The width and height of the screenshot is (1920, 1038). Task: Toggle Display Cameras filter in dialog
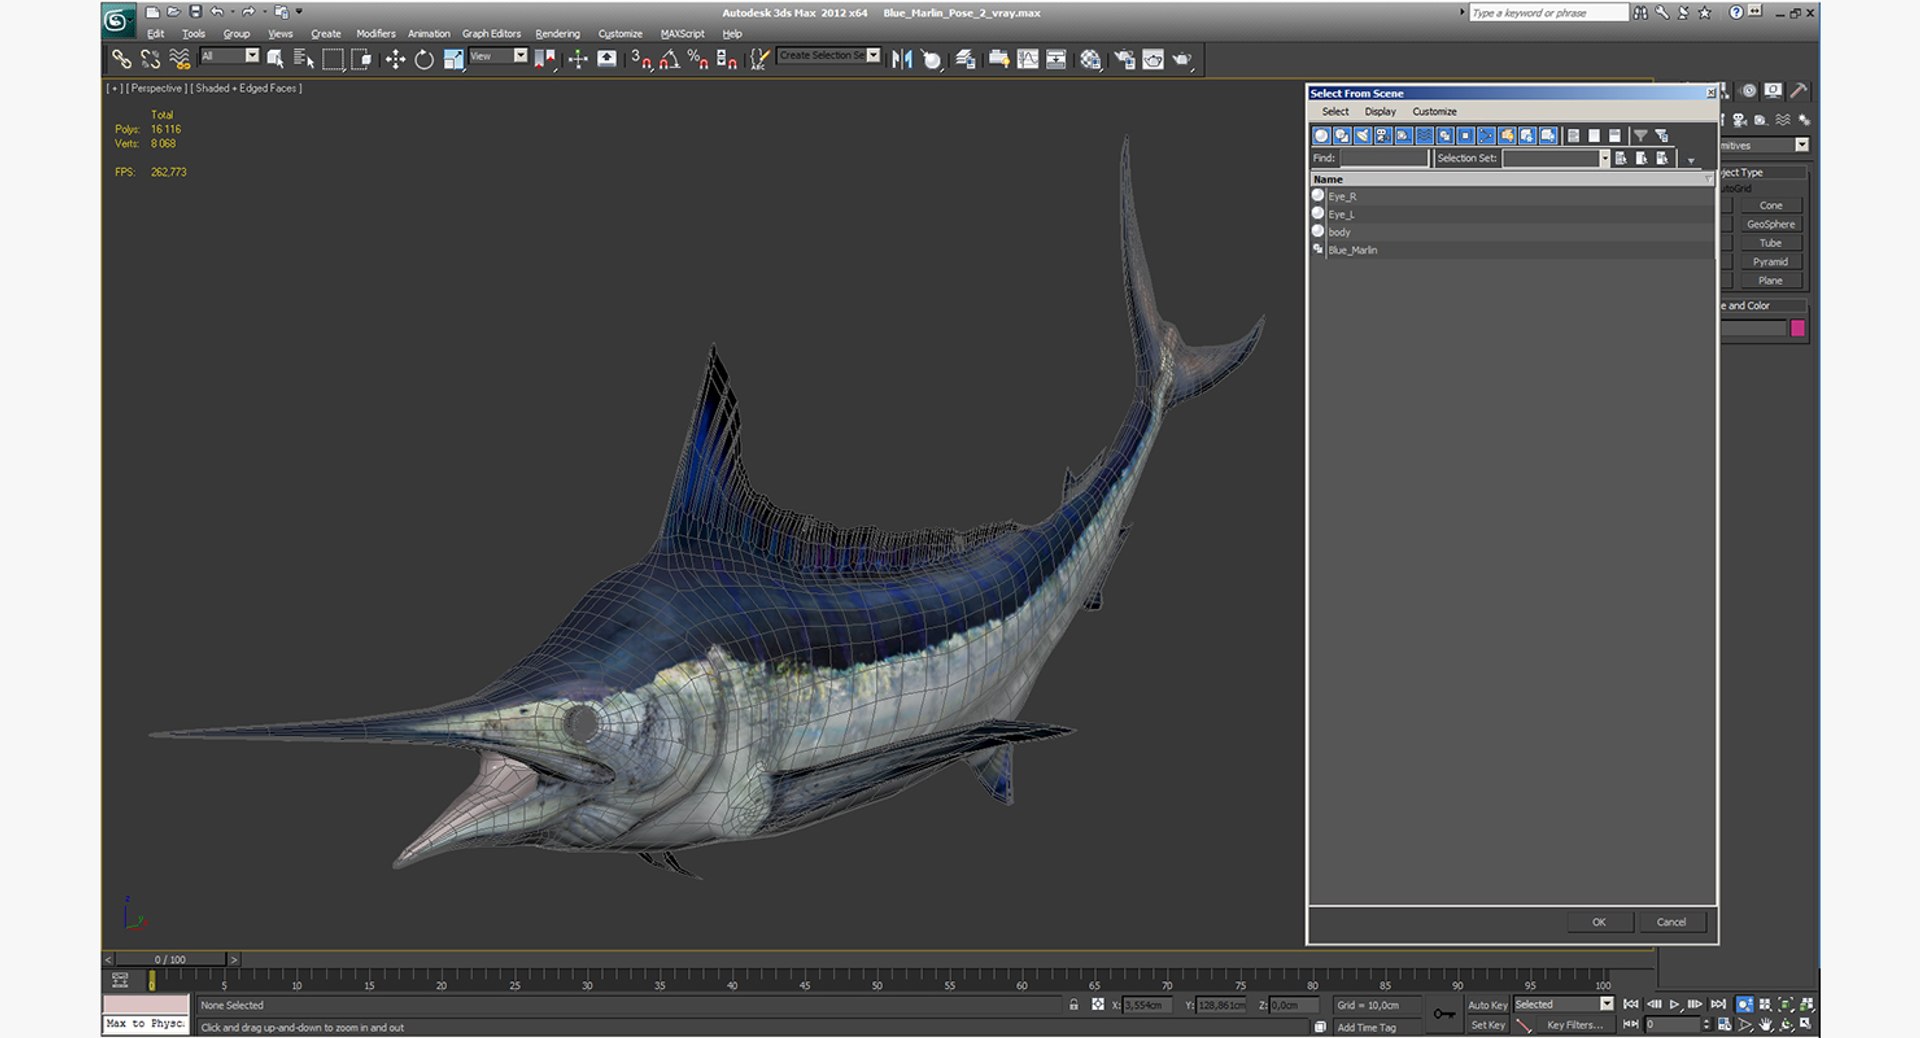click(x=1383, y=135)
